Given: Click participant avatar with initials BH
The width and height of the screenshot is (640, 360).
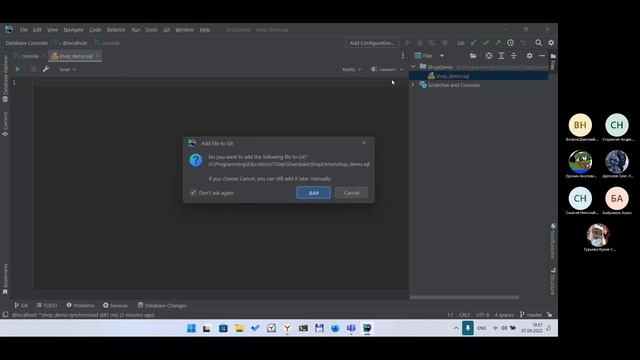Looking at the screenshot, I should [580, 125].
